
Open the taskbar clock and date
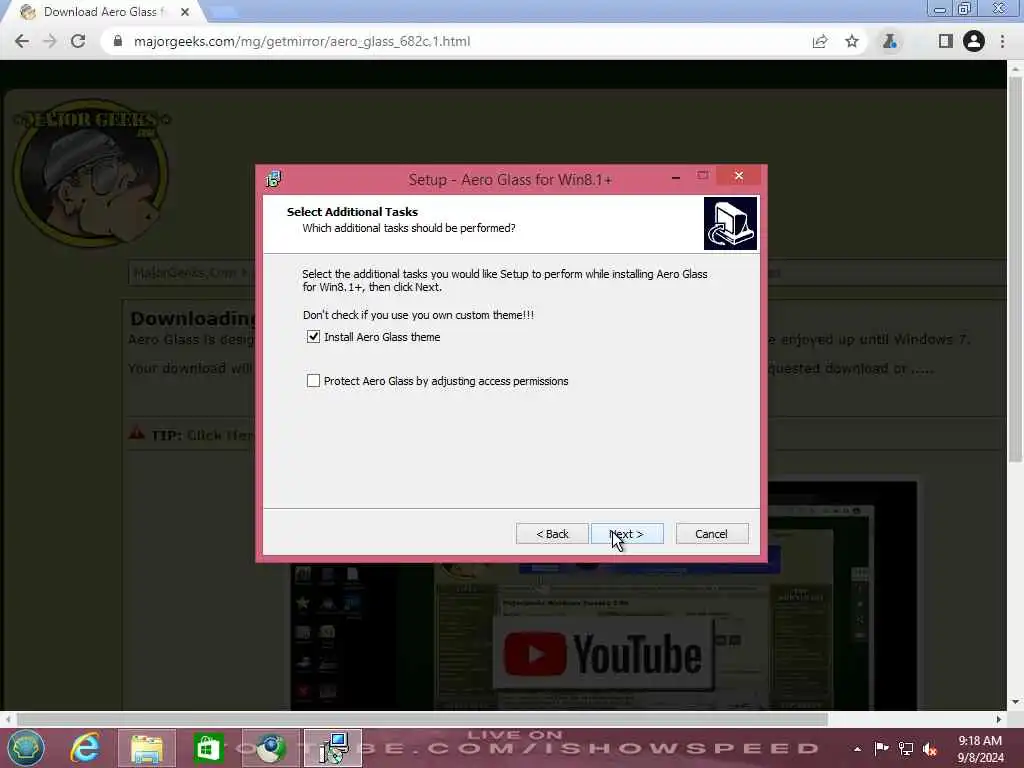[x=980, y=748]
